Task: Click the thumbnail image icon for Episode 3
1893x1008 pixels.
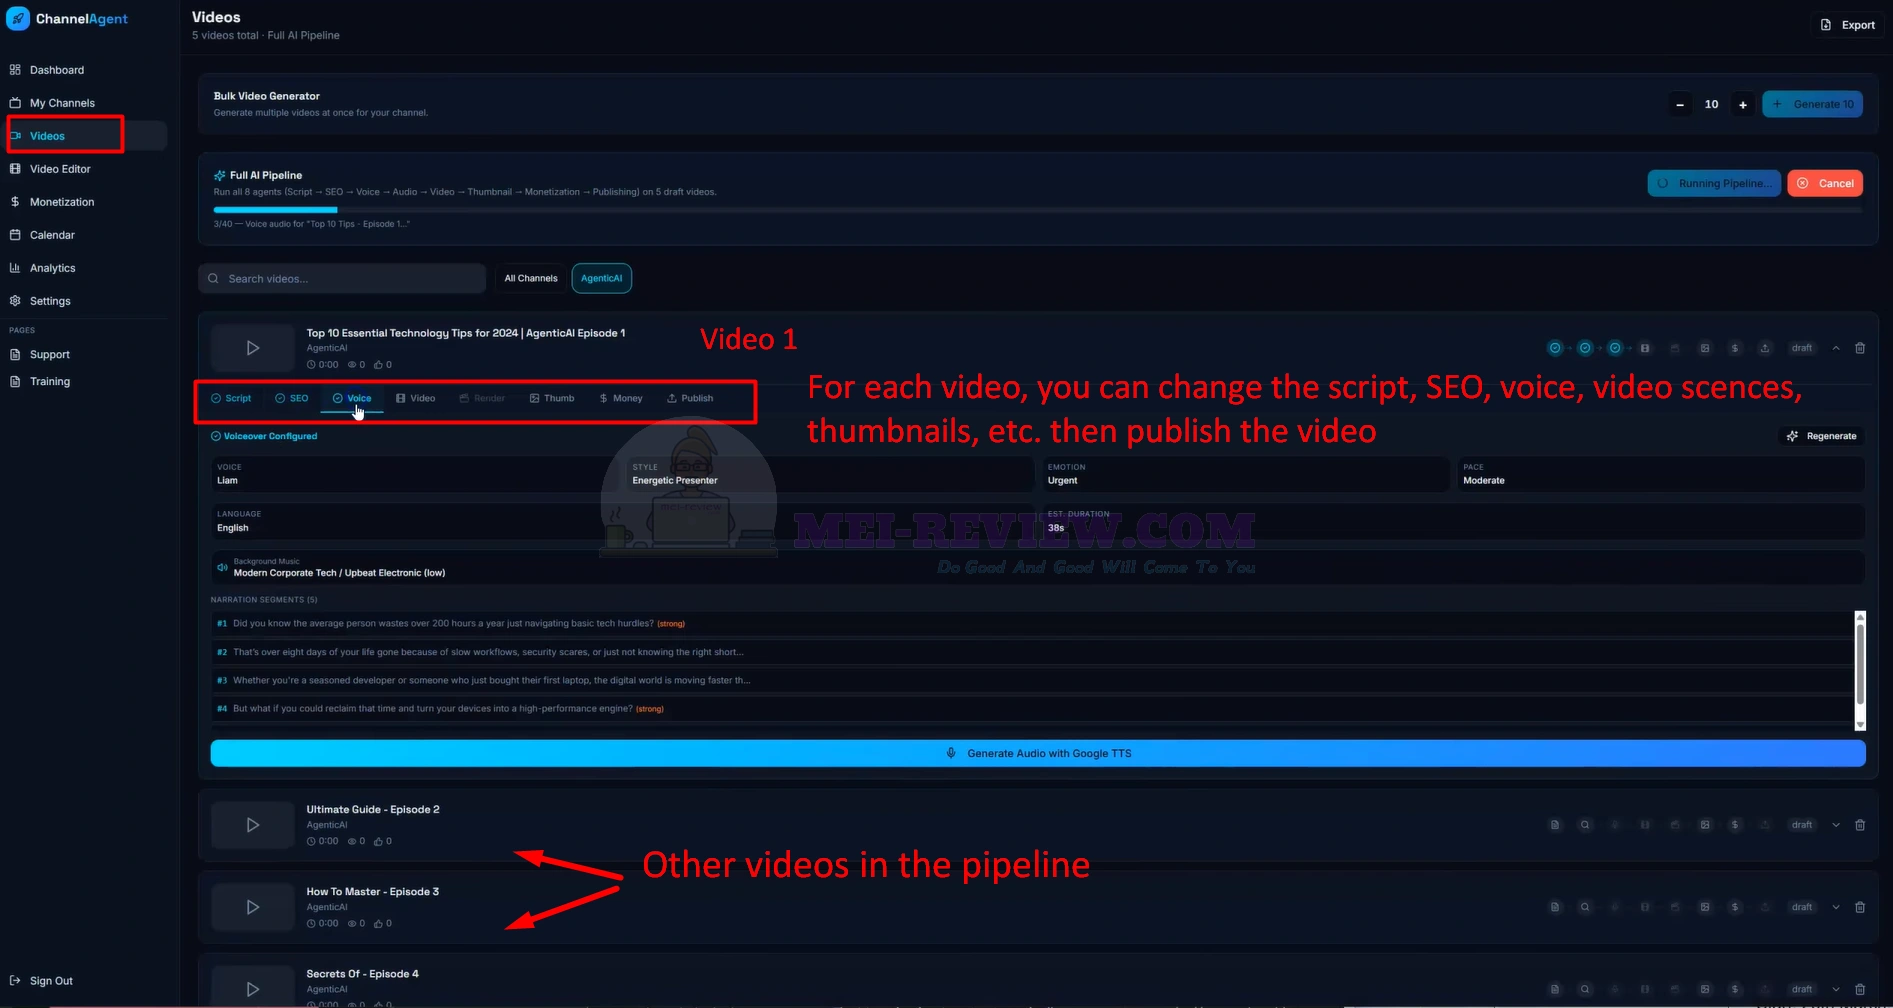Action: click(1705, 907)
